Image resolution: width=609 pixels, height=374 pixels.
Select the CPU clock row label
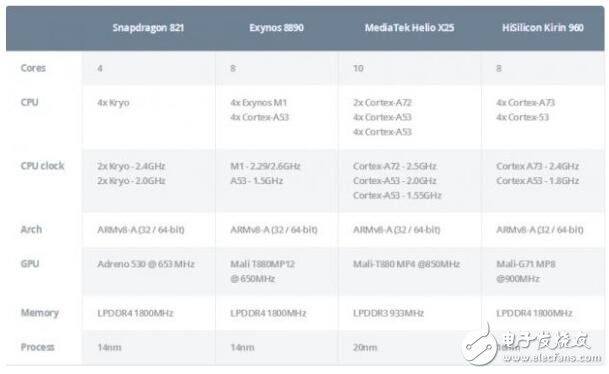pyautogui.click(x=42, y=166)
